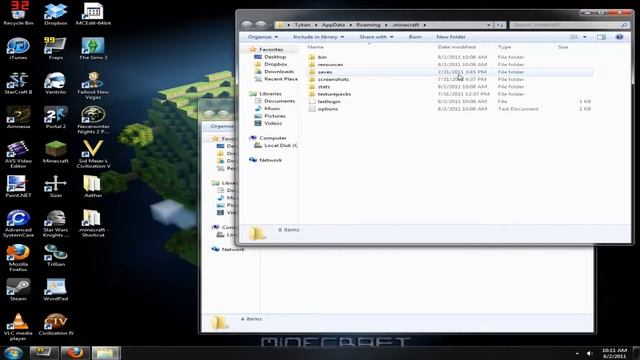Image resolution: width=640 pixels, height=360 pixels.
Task: Launch Mozilla Firefox from the desktop
Action: 18,258
